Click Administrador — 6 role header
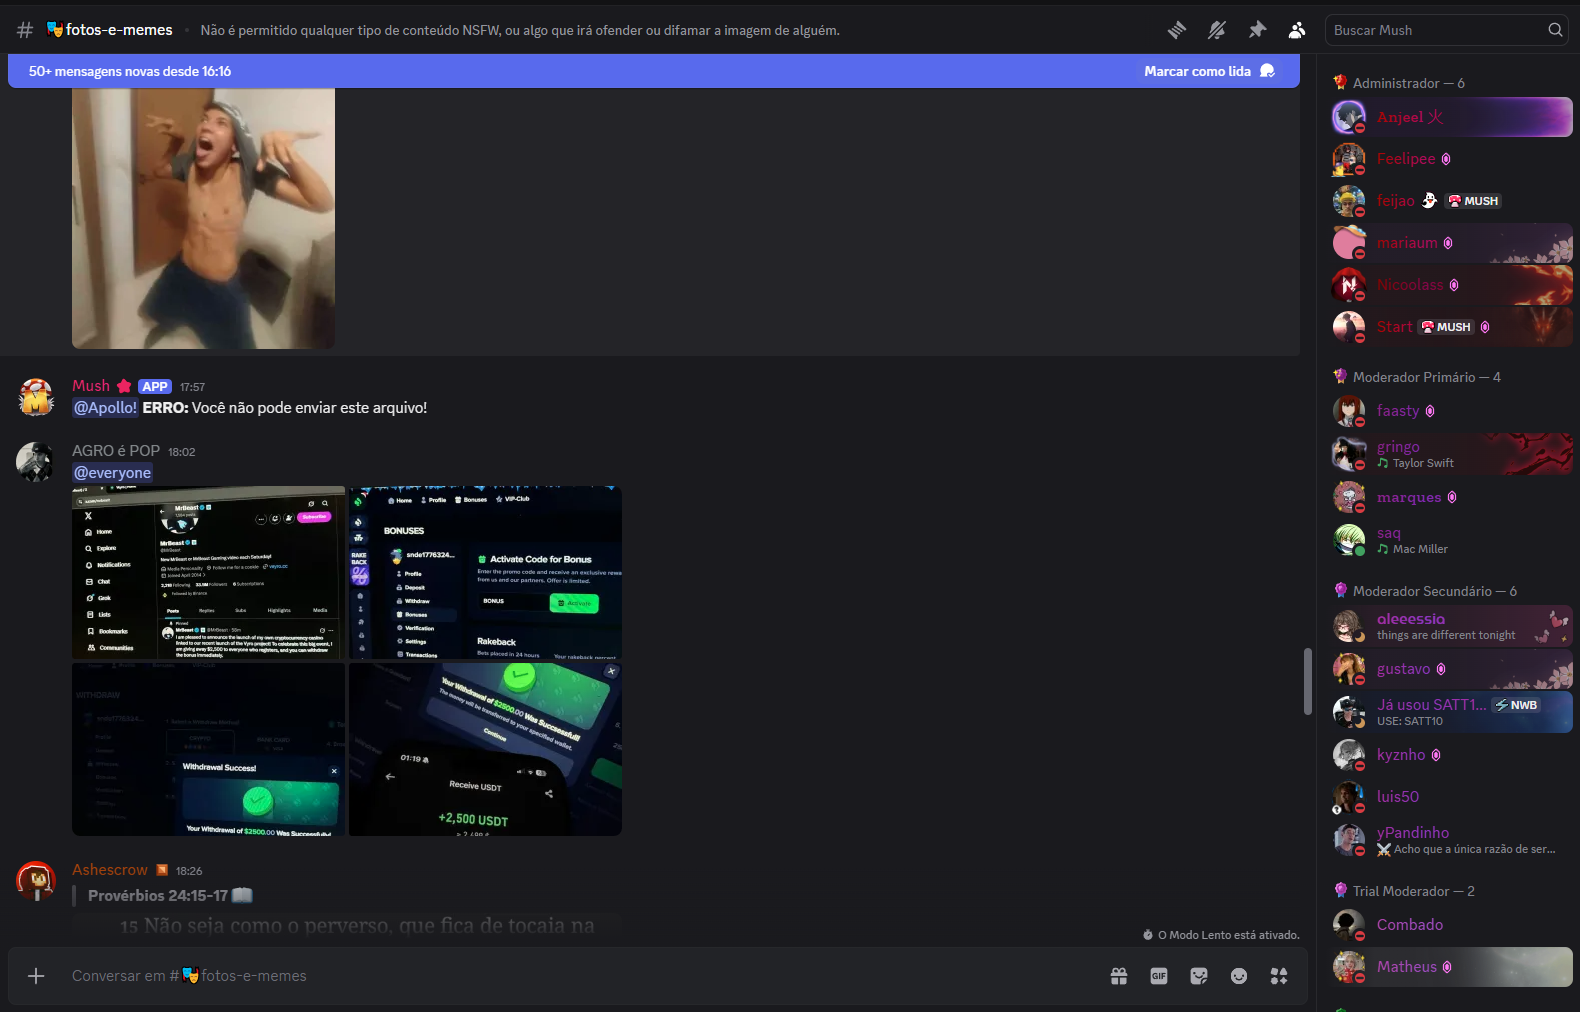The height and width of the screenshot is (1012, 1580). [1408, 83]
